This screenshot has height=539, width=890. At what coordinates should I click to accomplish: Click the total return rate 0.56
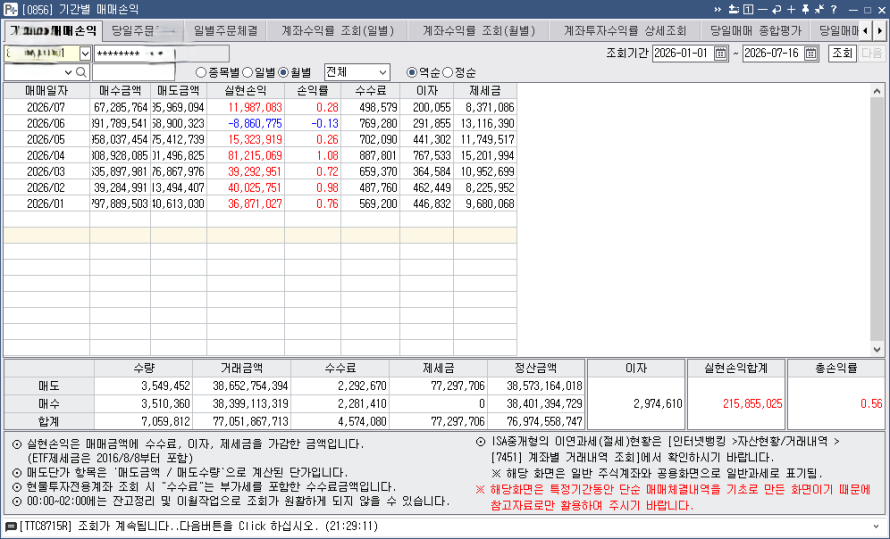(x=871, y=404)
